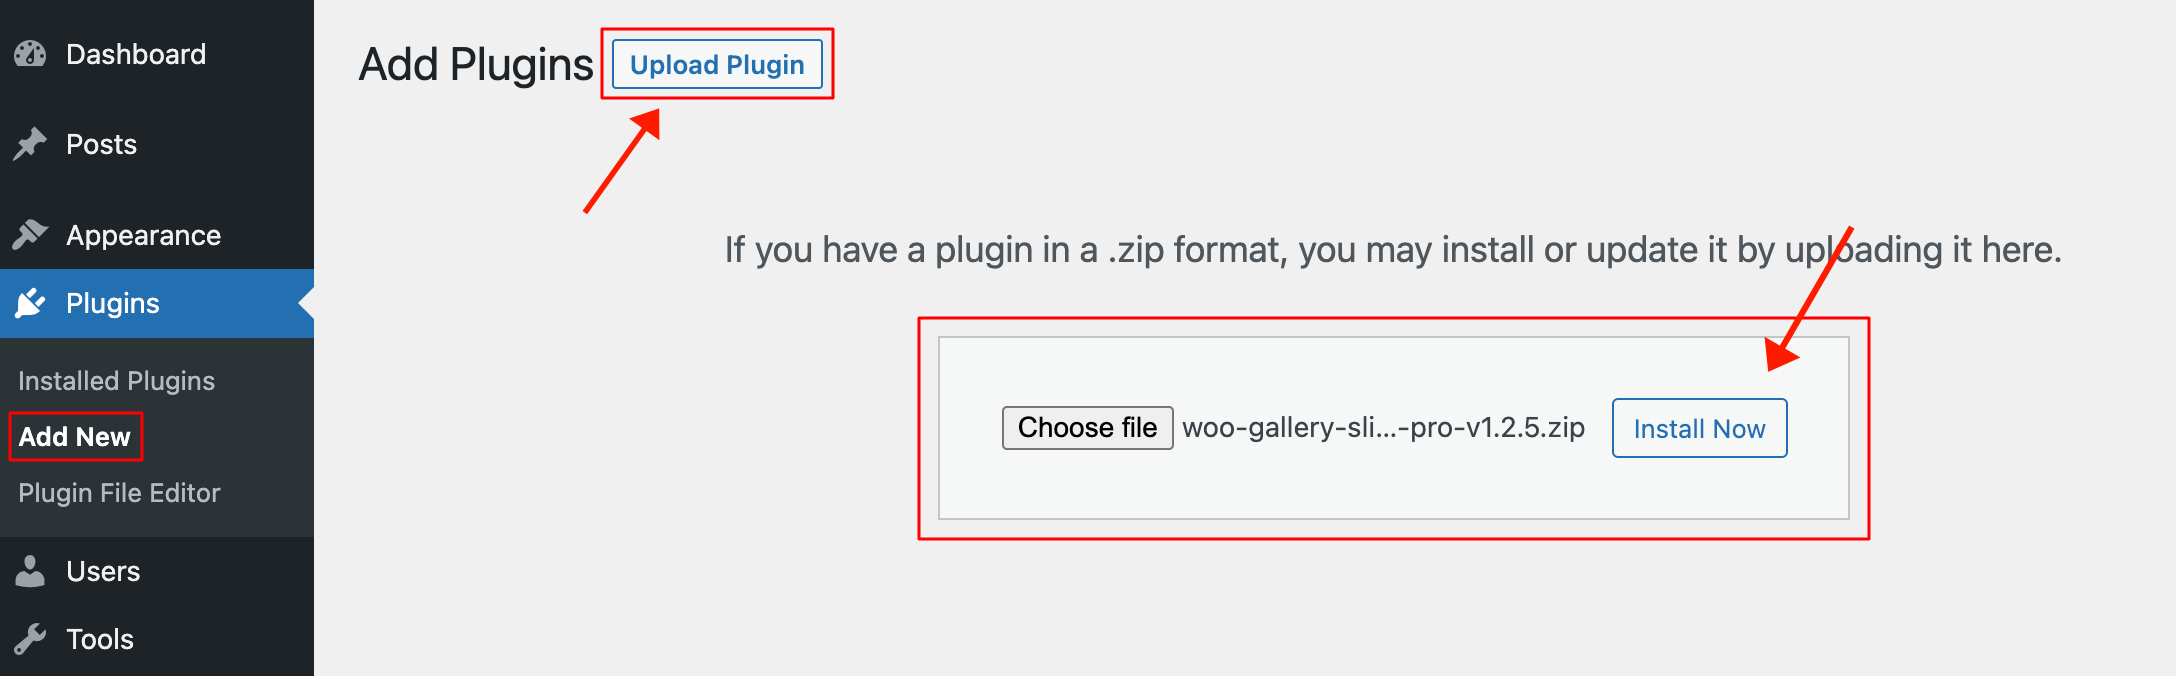Click the Posts pushpin icon

(30, 144)
